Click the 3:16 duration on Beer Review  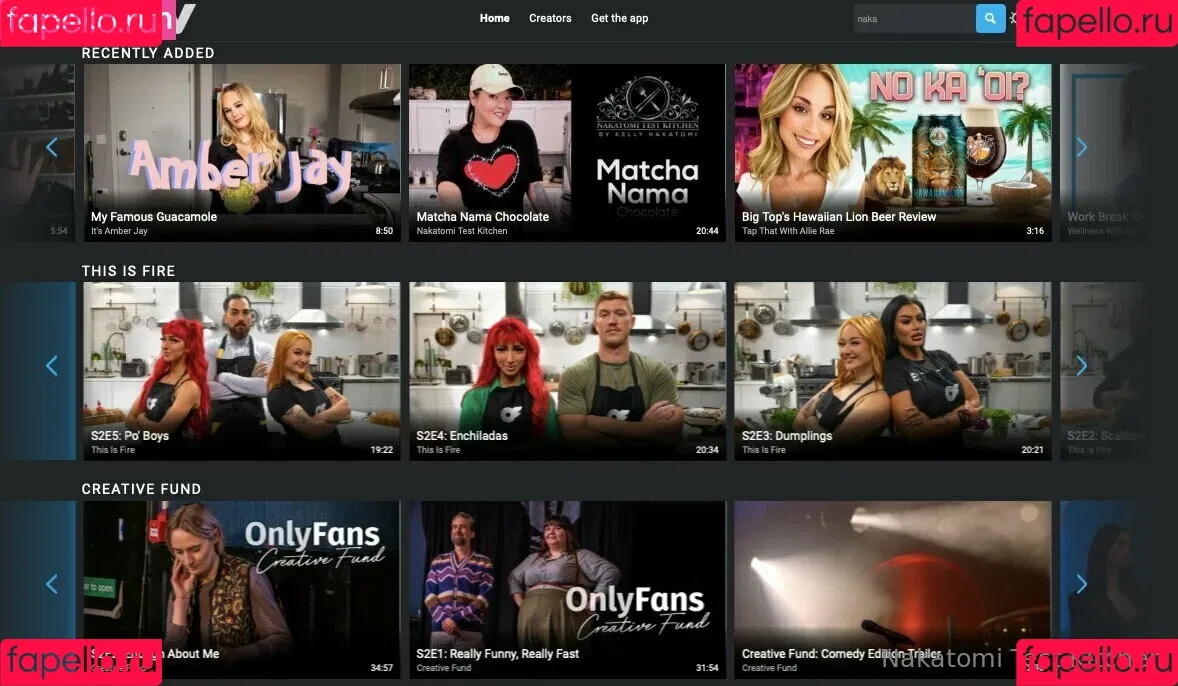pos(1035,231)
